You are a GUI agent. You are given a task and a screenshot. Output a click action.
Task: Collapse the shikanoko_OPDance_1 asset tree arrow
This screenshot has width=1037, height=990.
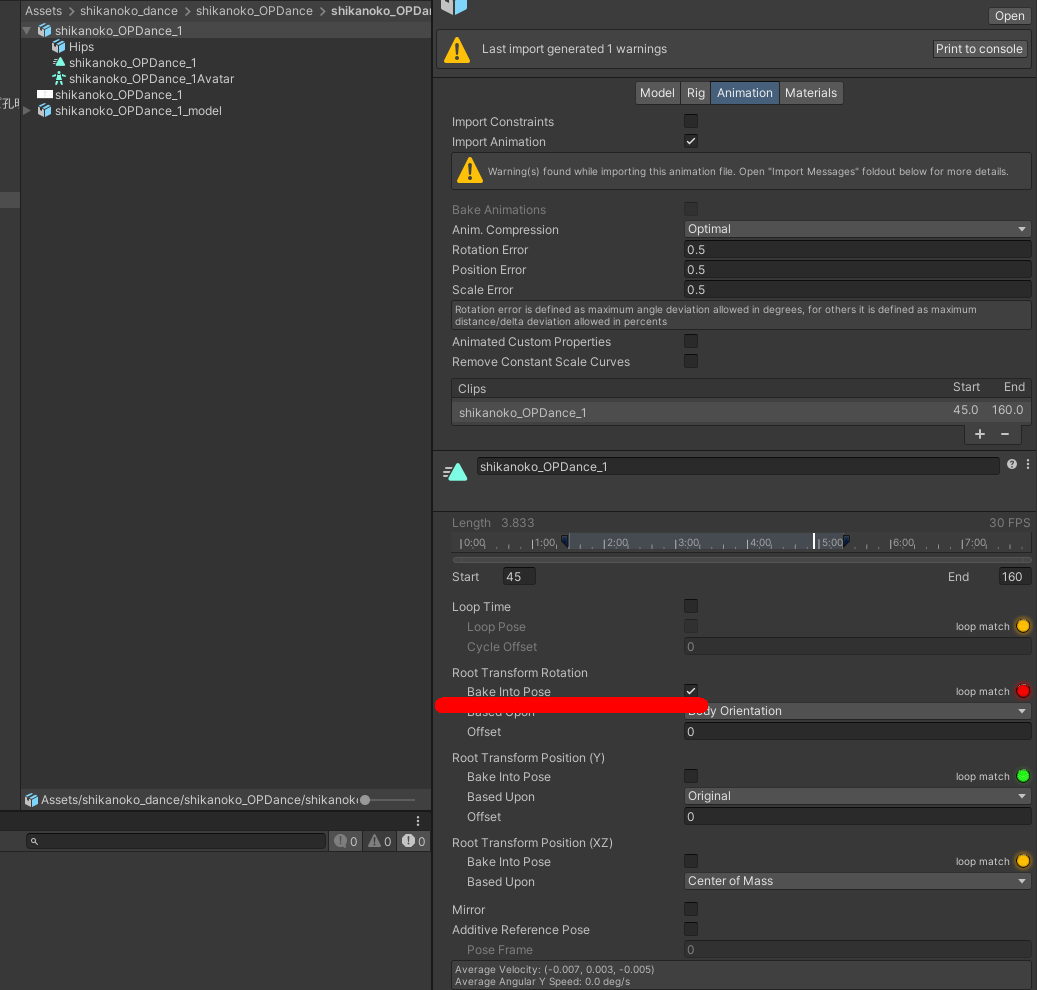[x=27, y=30]
